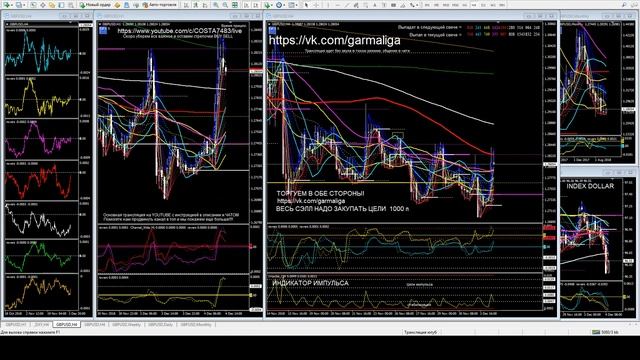Switch to M1 timeframe

pos(427,5)
